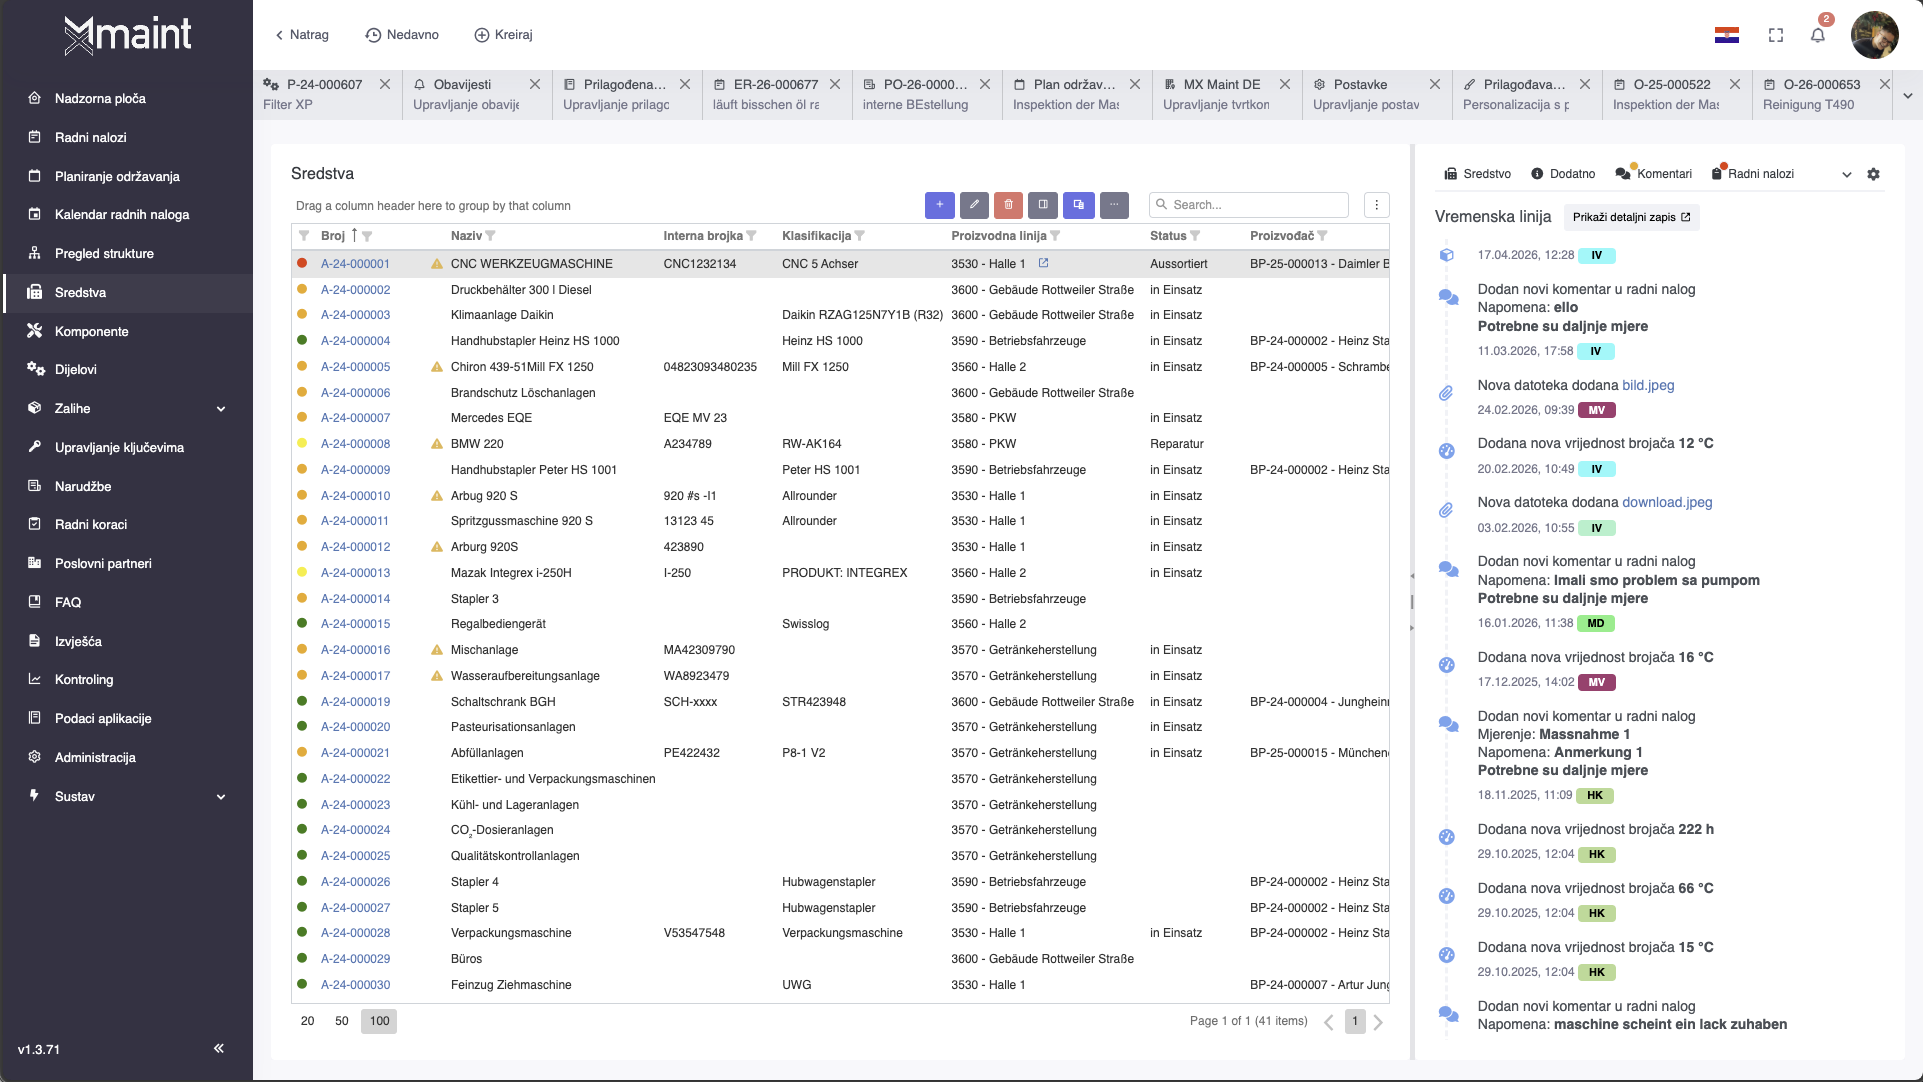Click Prikaži detaljni zapis button
The width and height of the screenshot is (1923, 1082).
(1630, 217)
